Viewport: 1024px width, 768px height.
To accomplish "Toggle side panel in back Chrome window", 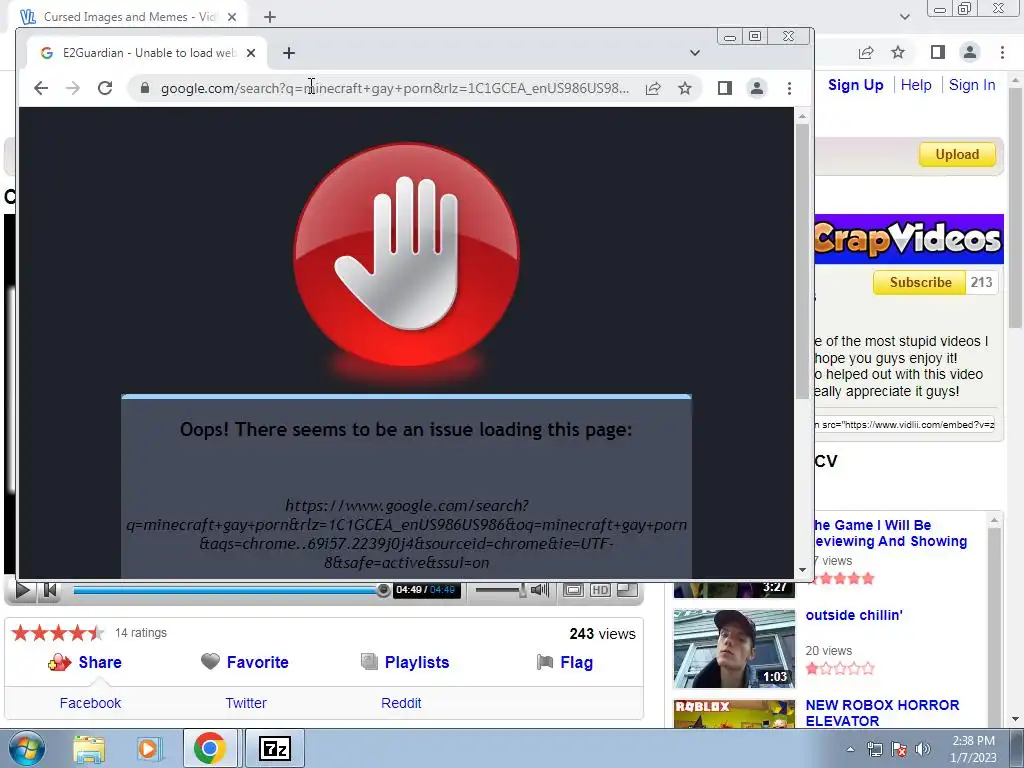I will [x=938, y=53].
